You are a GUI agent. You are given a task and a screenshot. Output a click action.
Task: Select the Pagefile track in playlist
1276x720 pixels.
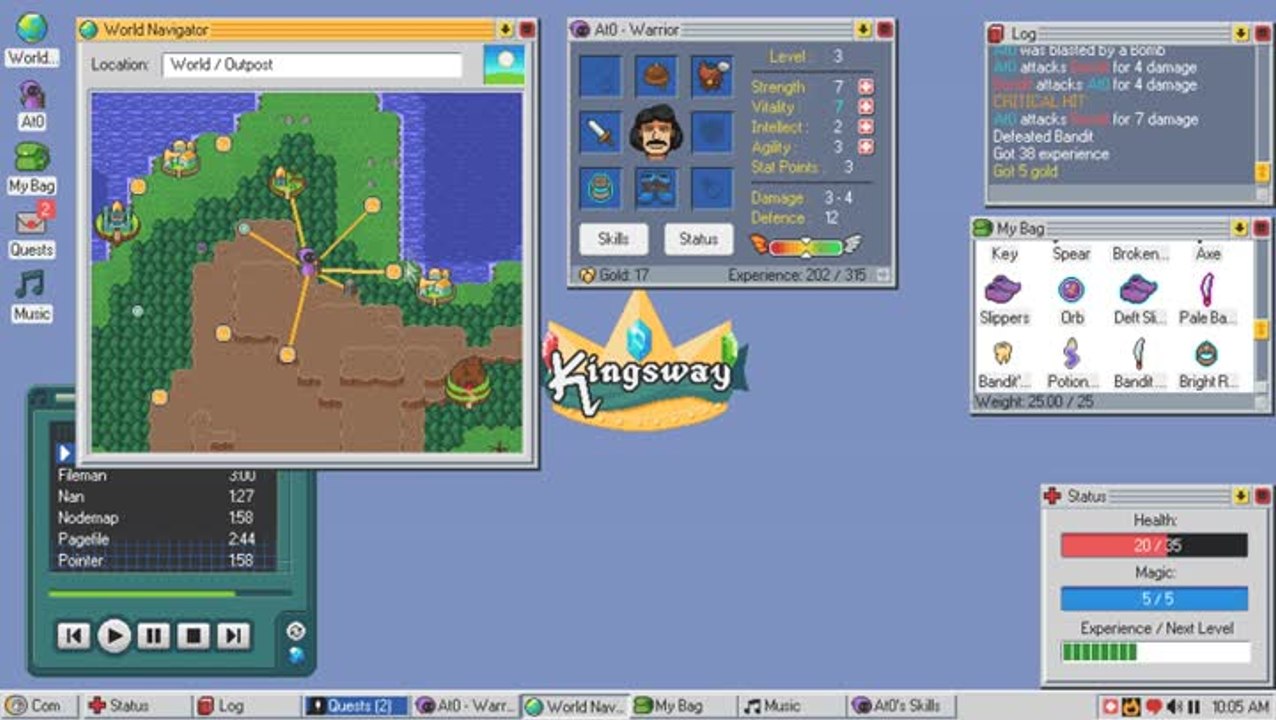(156, 539)
